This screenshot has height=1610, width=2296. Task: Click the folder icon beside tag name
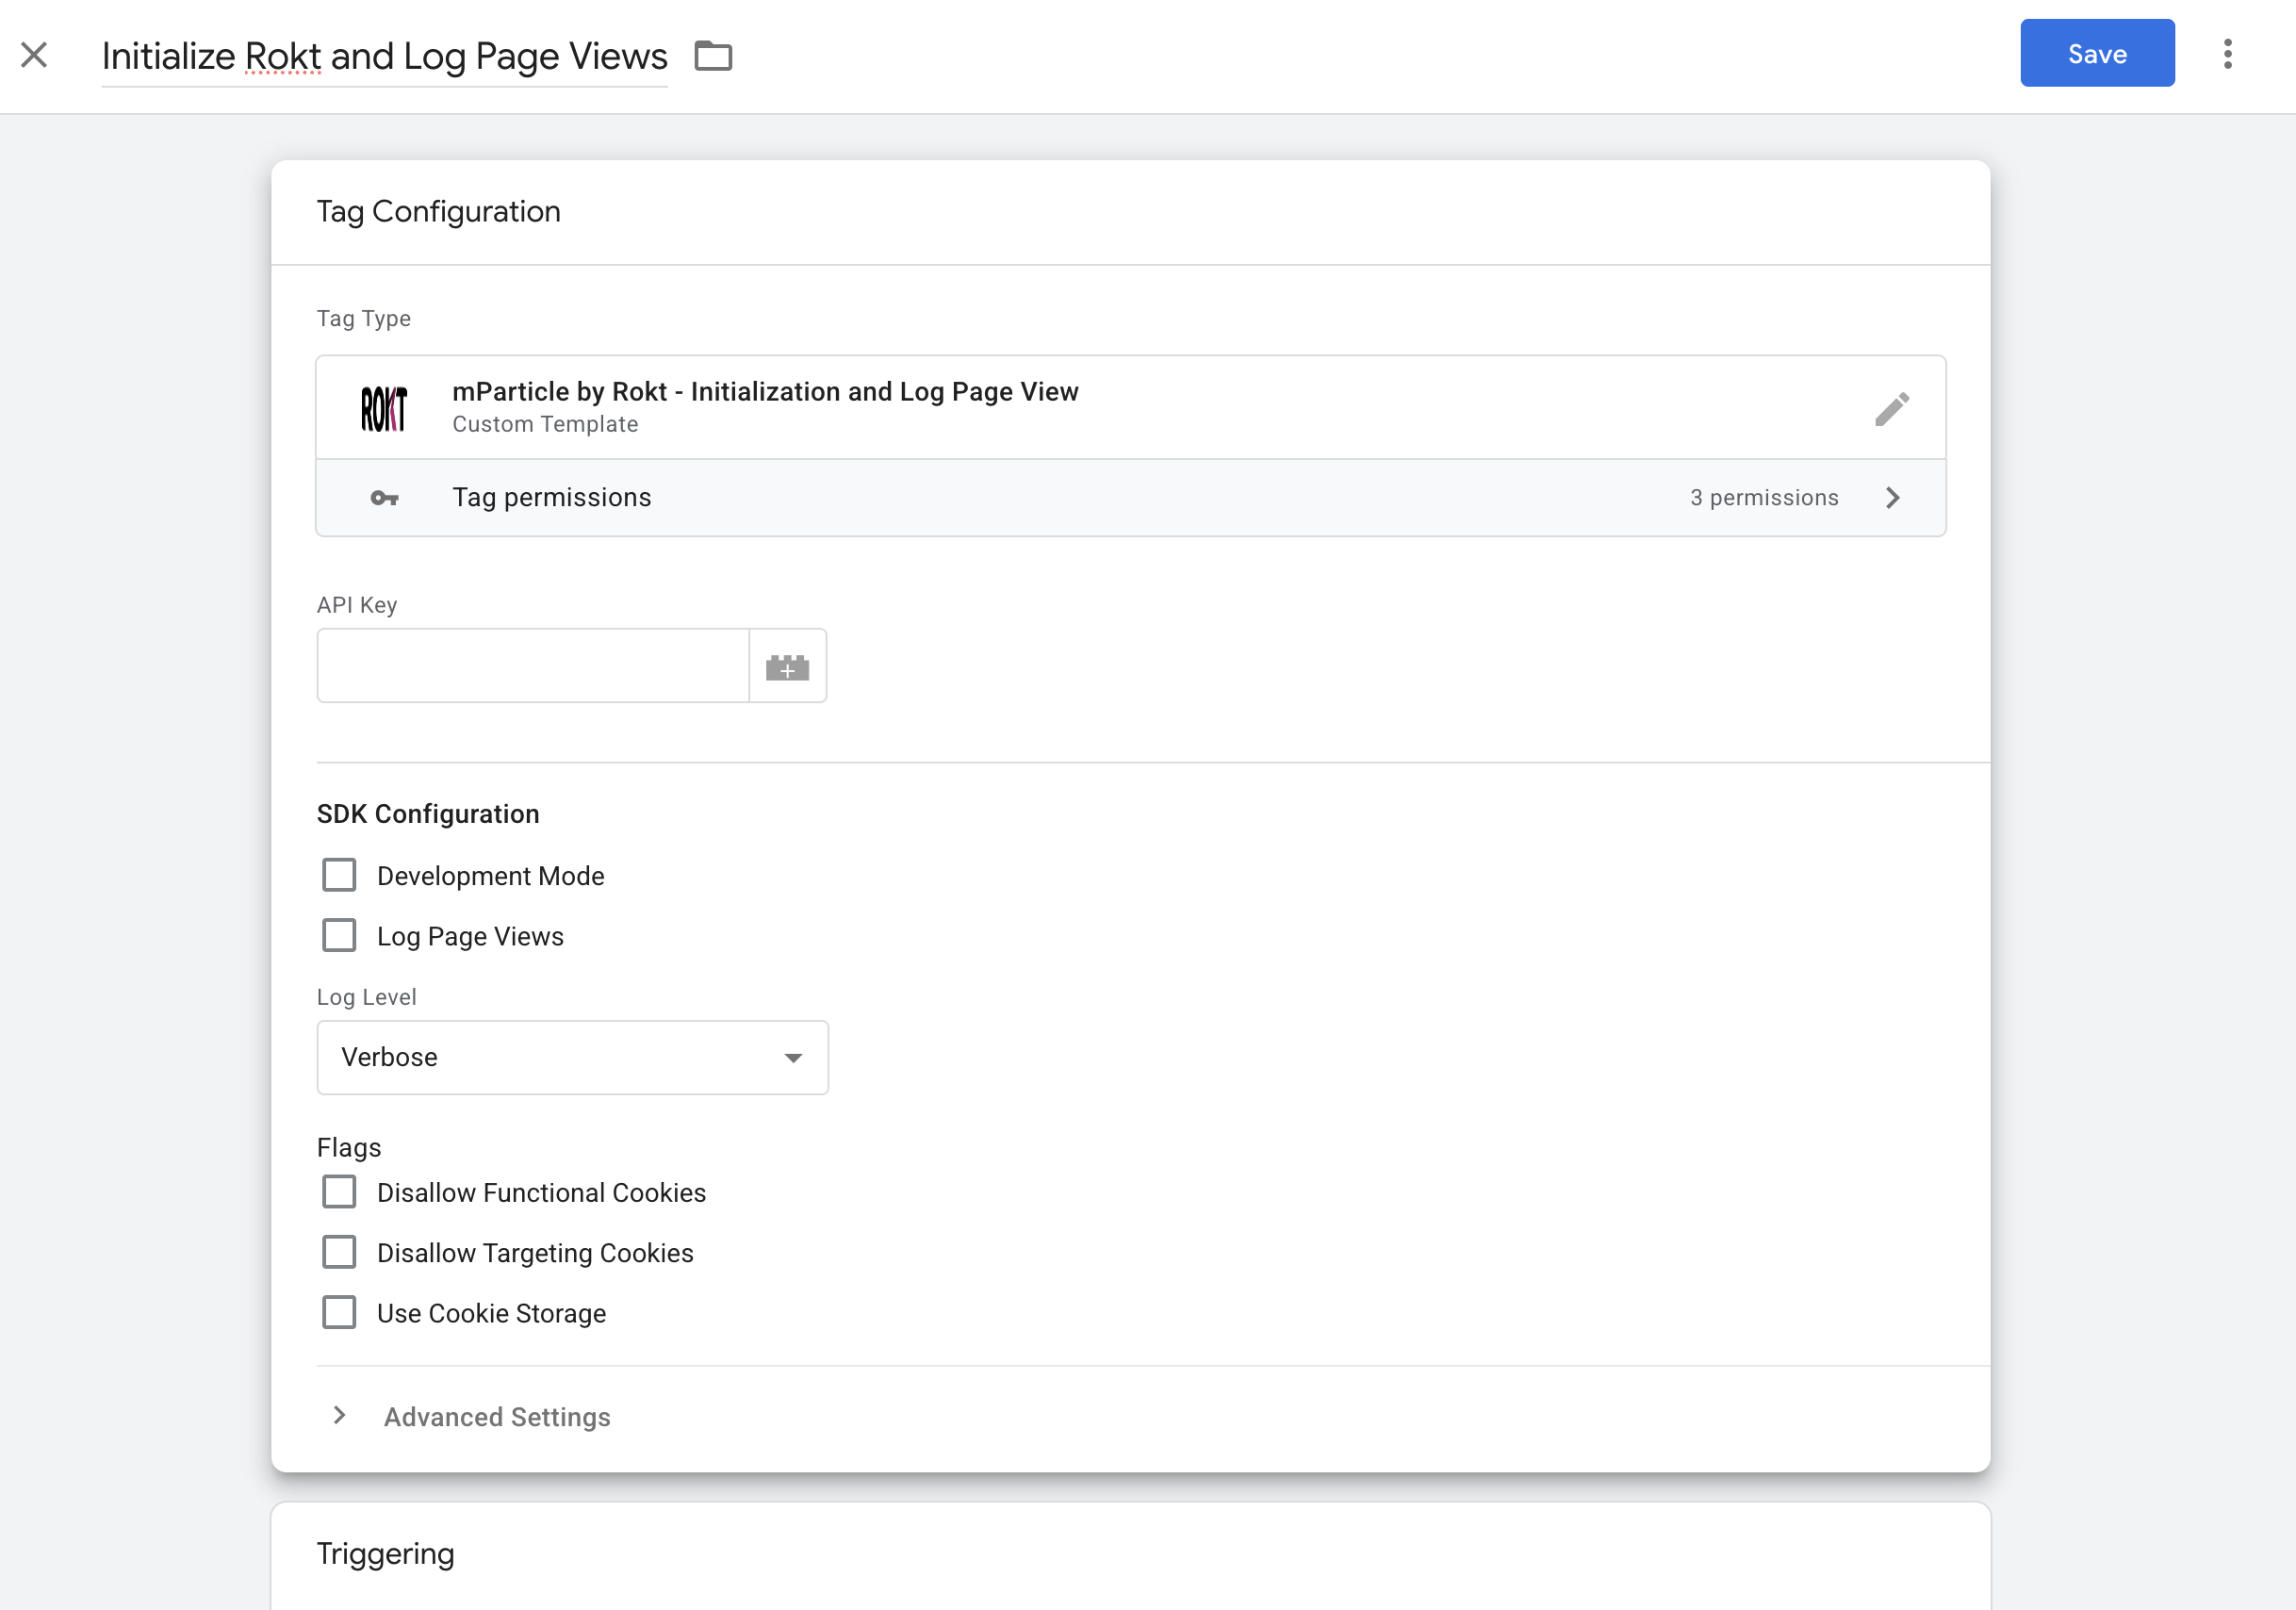tap(714, 56)
